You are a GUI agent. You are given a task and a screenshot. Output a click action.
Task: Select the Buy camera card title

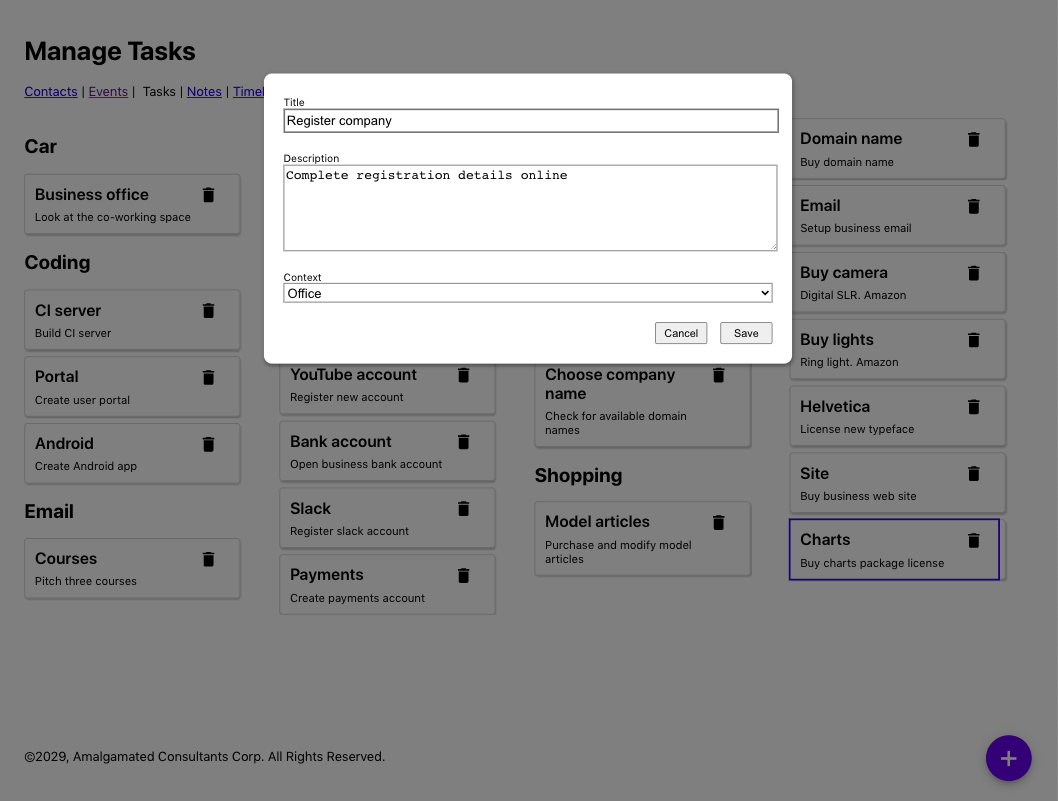pos(844,273)
